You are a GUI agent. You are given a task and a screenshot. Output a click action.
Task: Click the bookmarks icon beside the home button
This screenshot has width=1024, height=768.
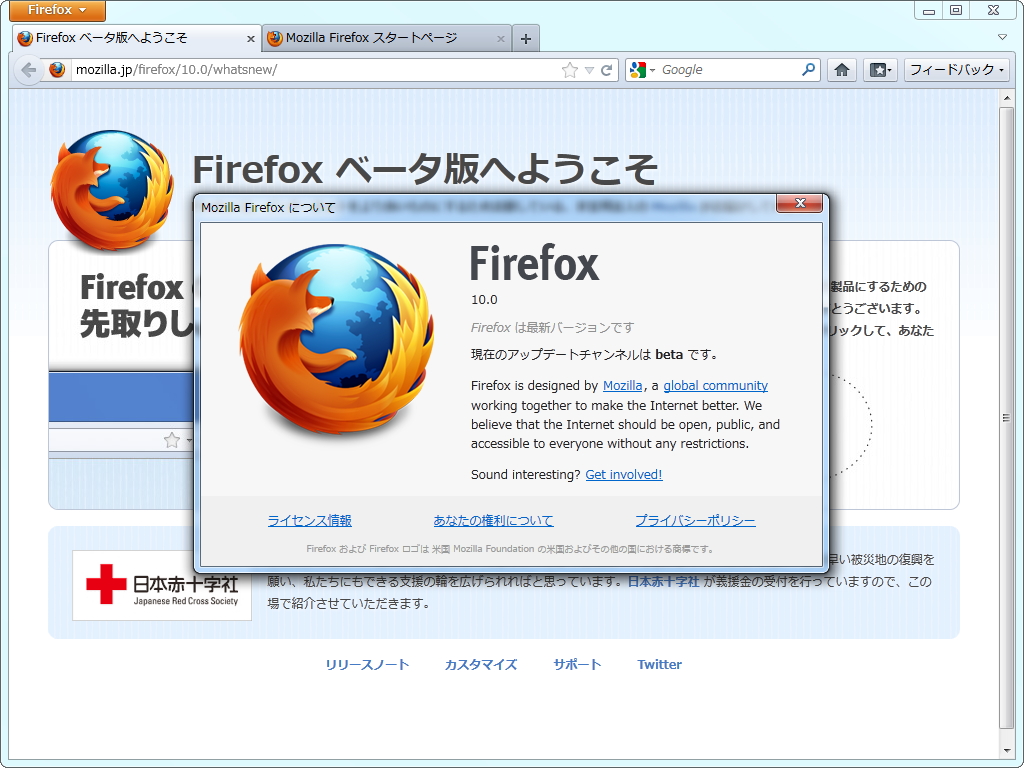(876, 69)
